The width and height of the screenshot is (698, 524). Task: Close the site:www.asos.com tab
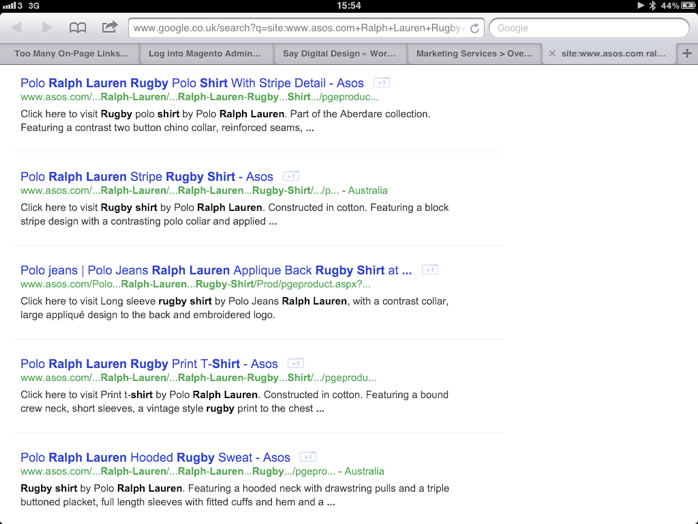552,53
